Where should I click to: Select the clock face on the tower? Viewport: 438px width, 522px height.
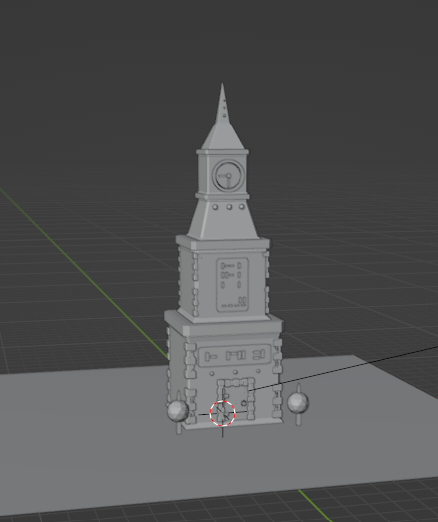229,175
